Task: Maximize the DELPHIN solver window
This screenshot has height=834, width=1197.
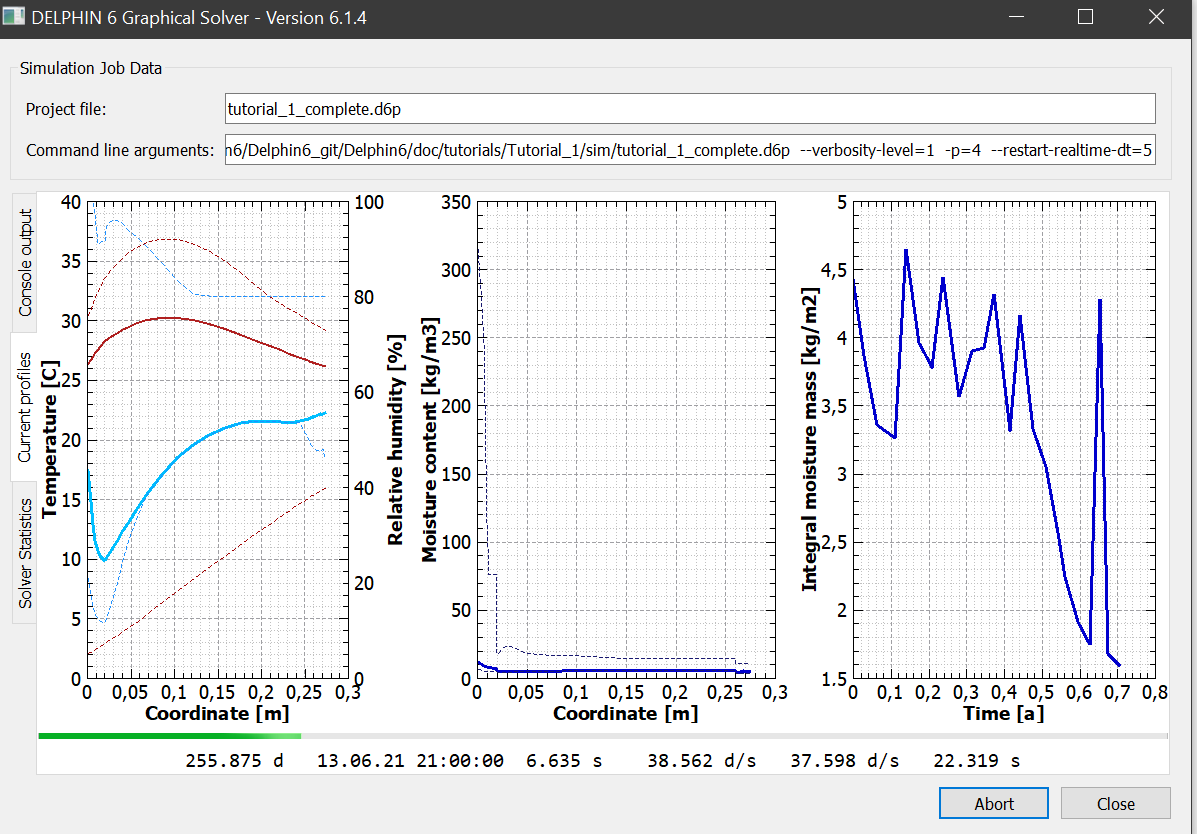Action: point(1085,17)
